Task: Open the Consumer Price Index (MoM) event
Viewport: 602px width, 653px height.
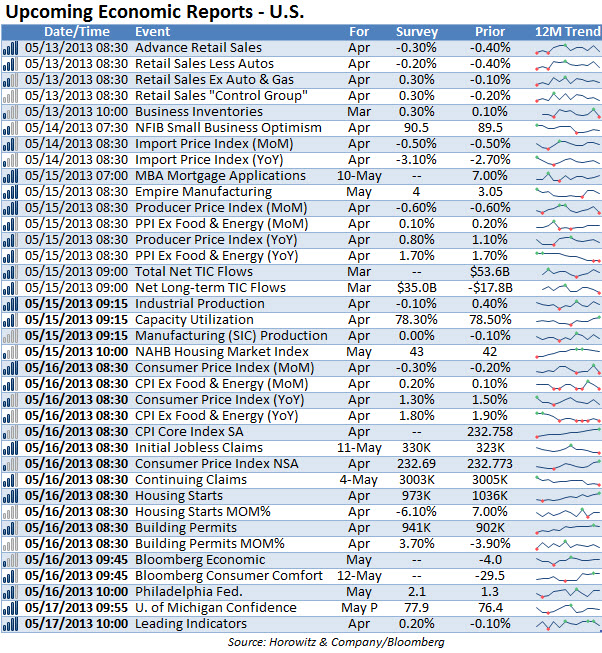Action: pos(224,368)
